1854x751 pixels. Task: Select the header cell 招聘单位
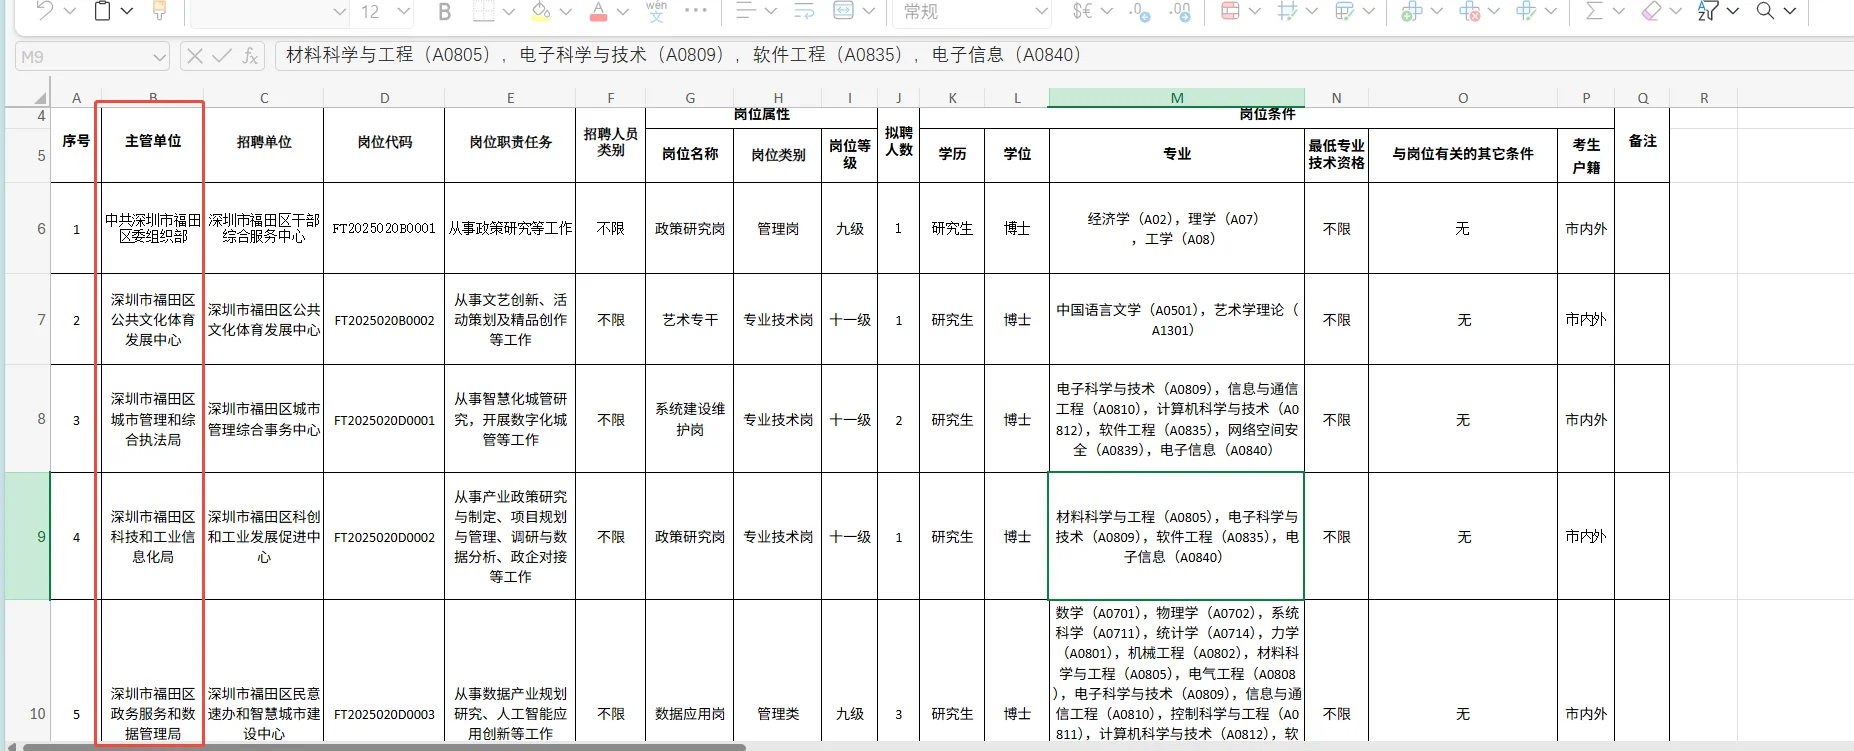pos(264,142)
